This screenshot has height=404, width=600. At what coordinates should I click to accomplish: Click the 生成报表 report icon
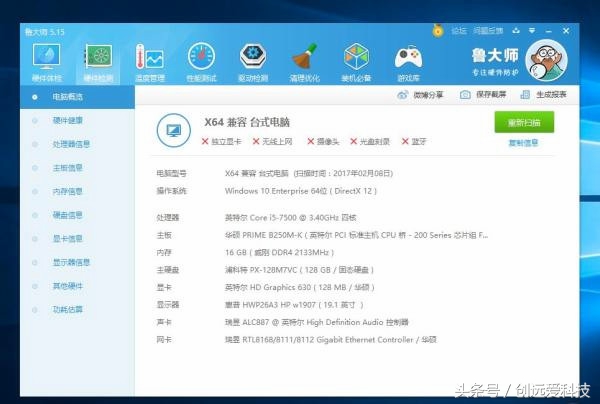(525, 94)
